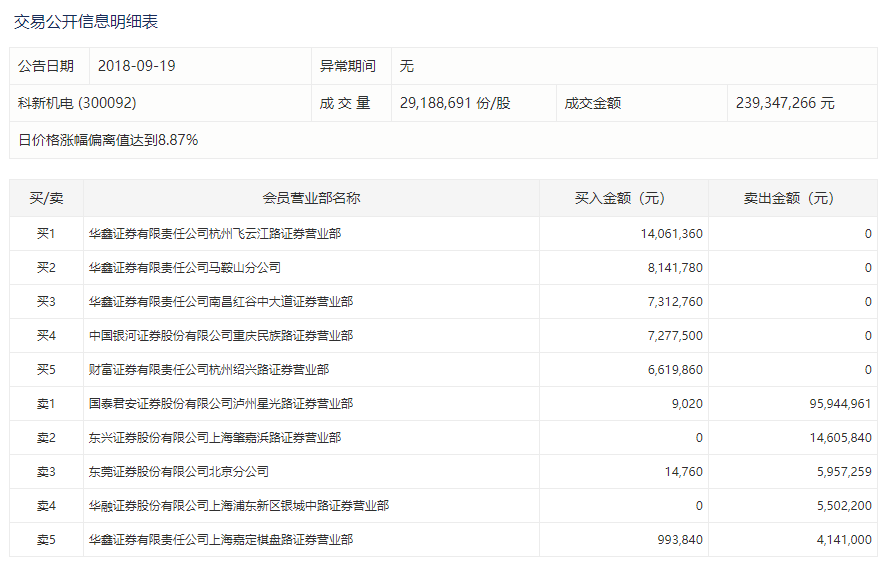885x564 pixels.
Task: Click the 会员营业部名称 column header
Action: coord(311,198)
